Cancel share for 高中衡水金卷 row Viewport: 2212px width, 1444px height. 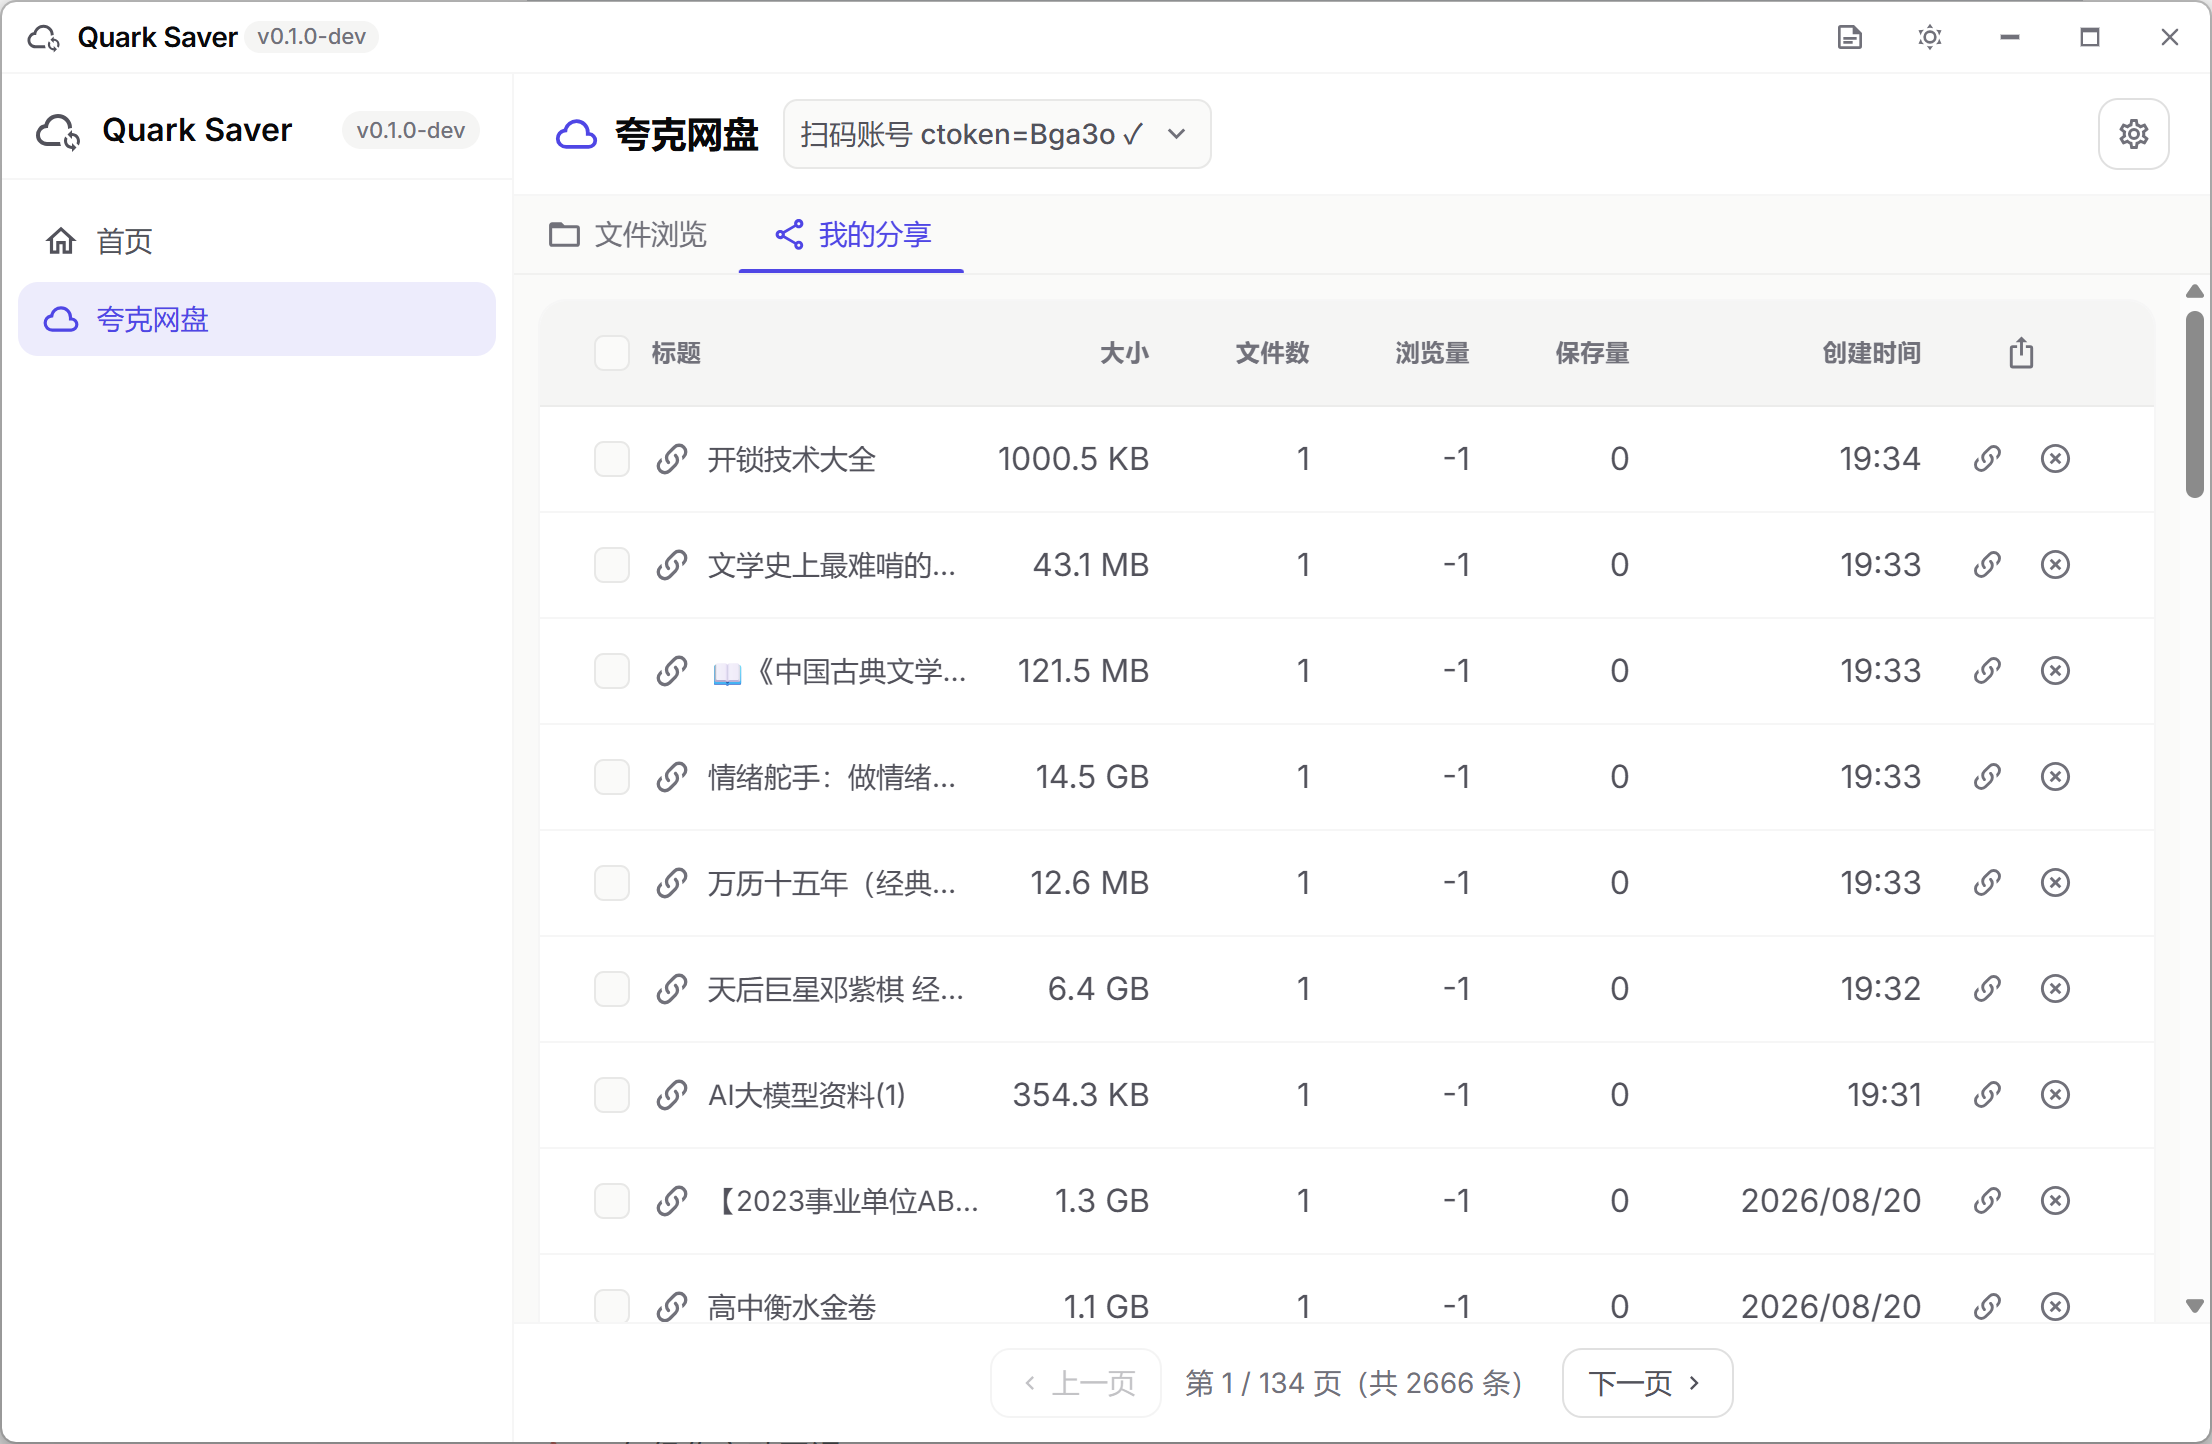coord(2055,1307)
